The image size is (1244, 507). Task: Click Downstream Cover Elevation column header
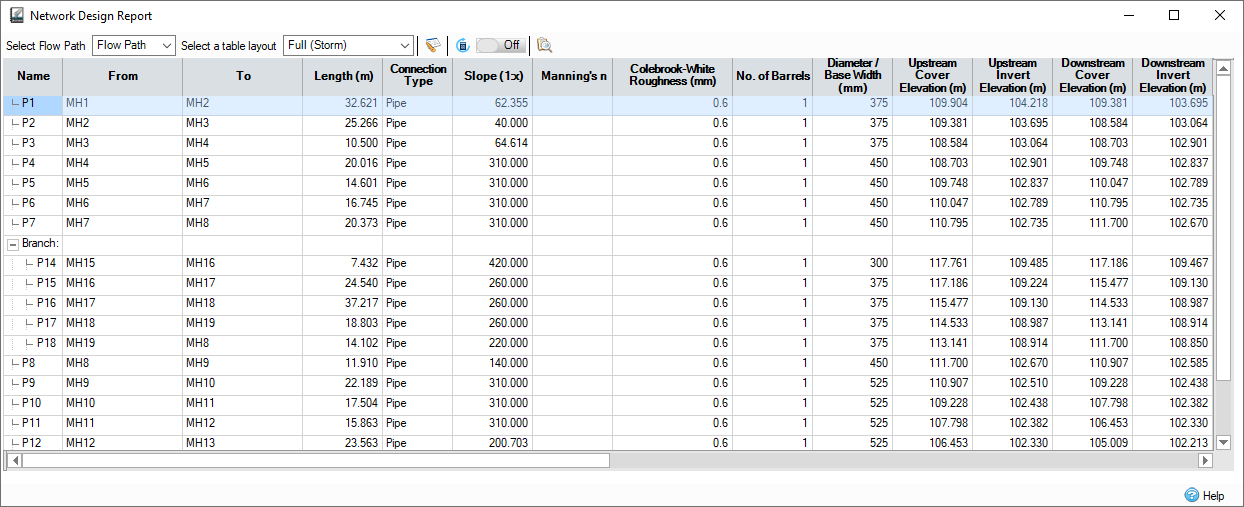click(1093, 76)
